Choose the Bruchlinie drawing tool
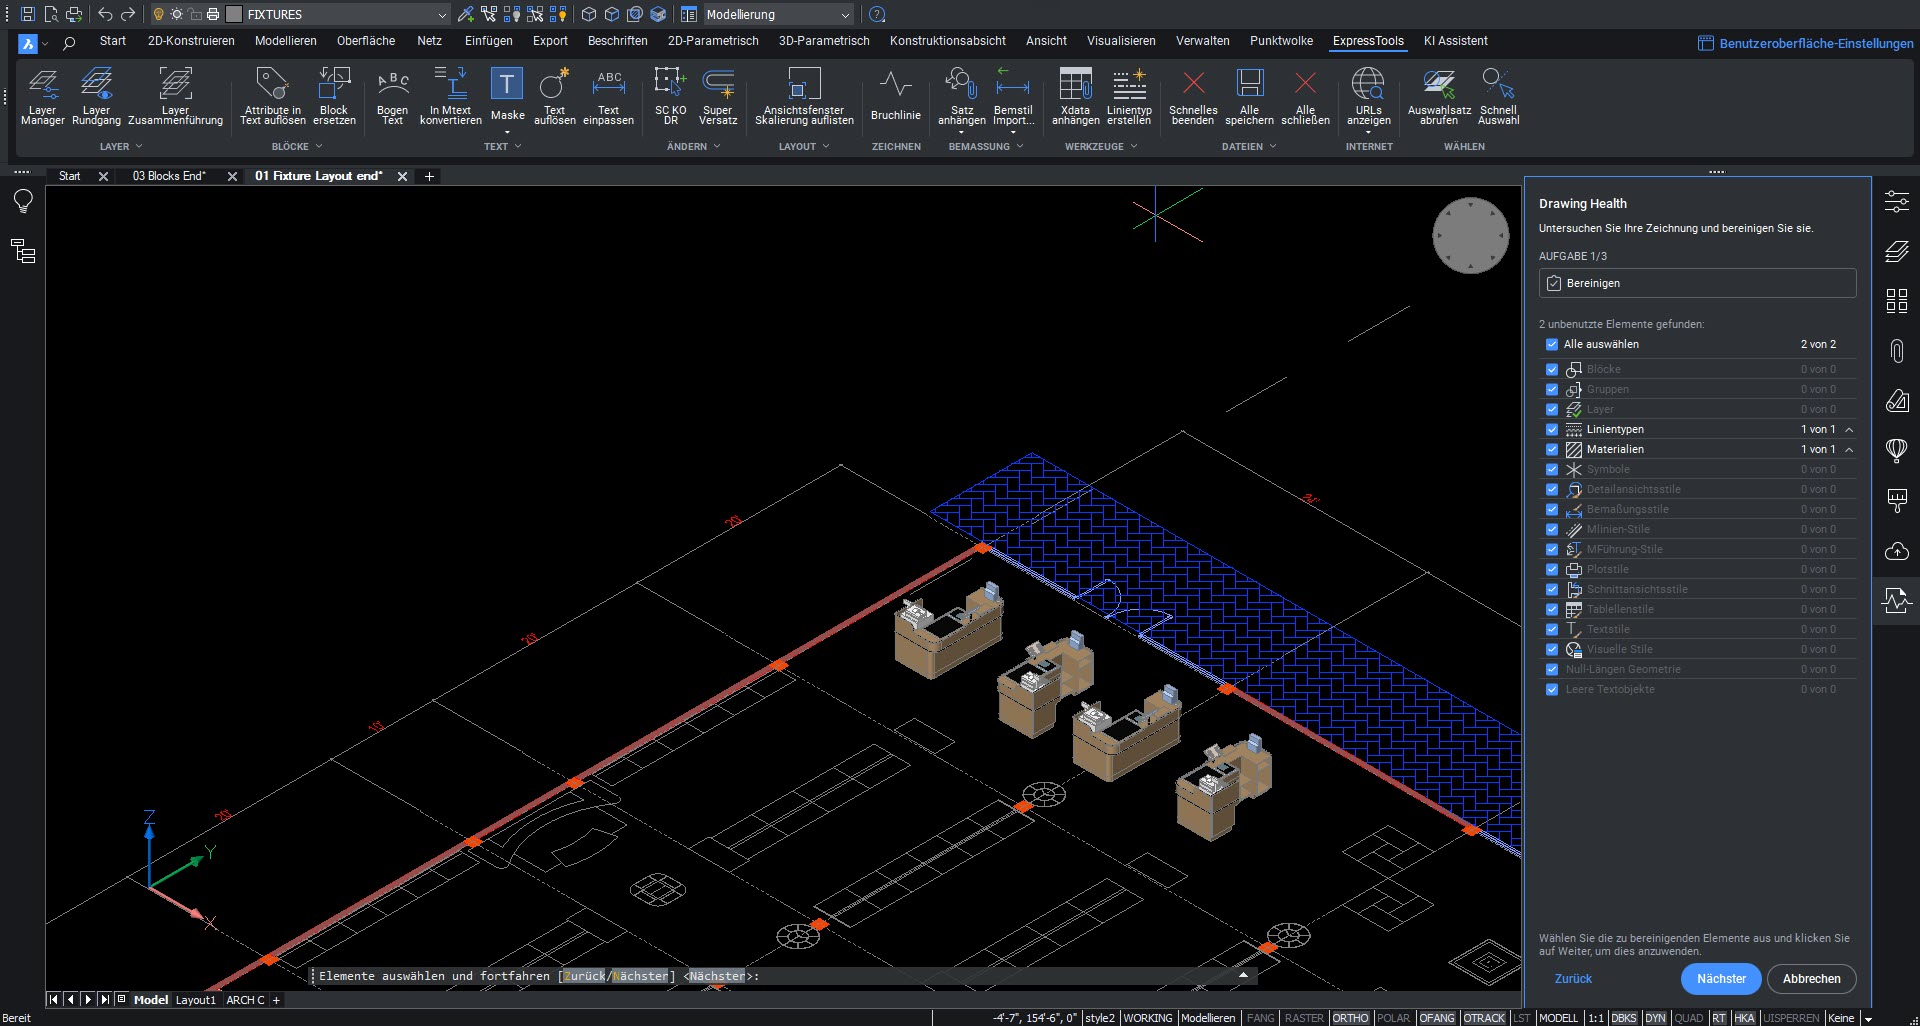This screenshot has height=1026, width=1920. pyautogui.click(x=895, y=96)
